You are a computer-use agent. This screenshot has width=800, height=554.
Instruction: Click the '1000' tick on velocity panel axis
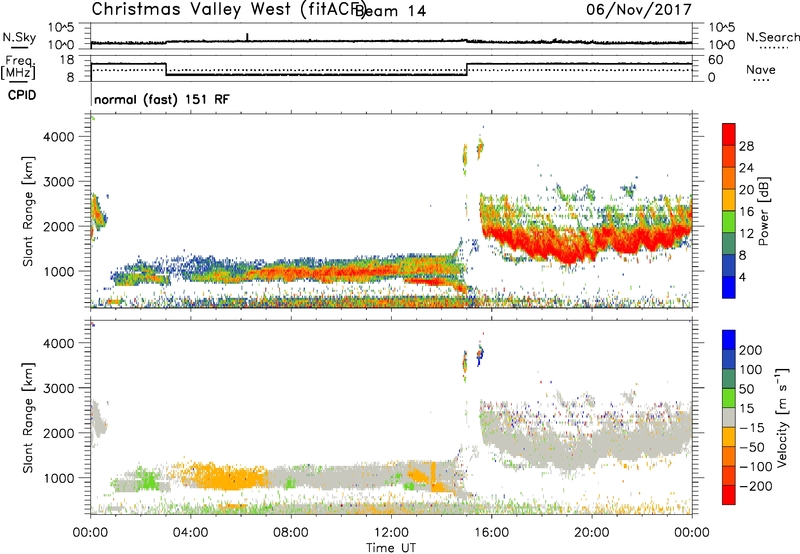click(x=58, y=478)
